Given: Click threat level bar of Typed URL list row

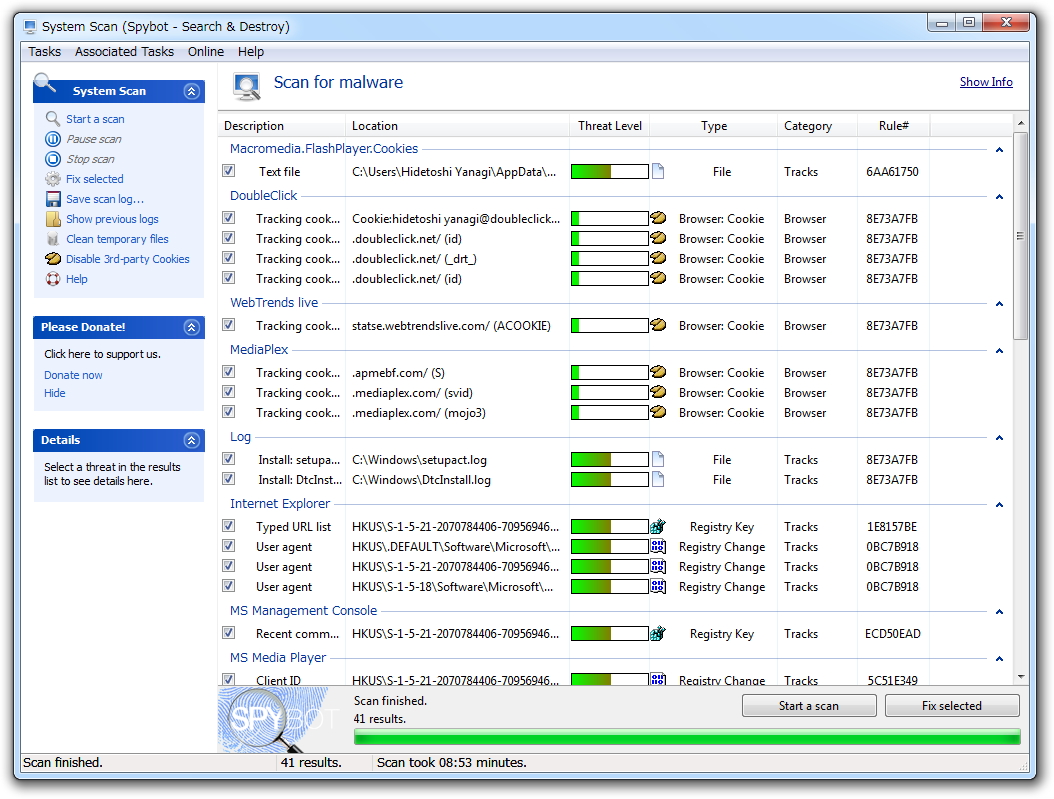Looking at the screenshot, I should coord(610,526).
